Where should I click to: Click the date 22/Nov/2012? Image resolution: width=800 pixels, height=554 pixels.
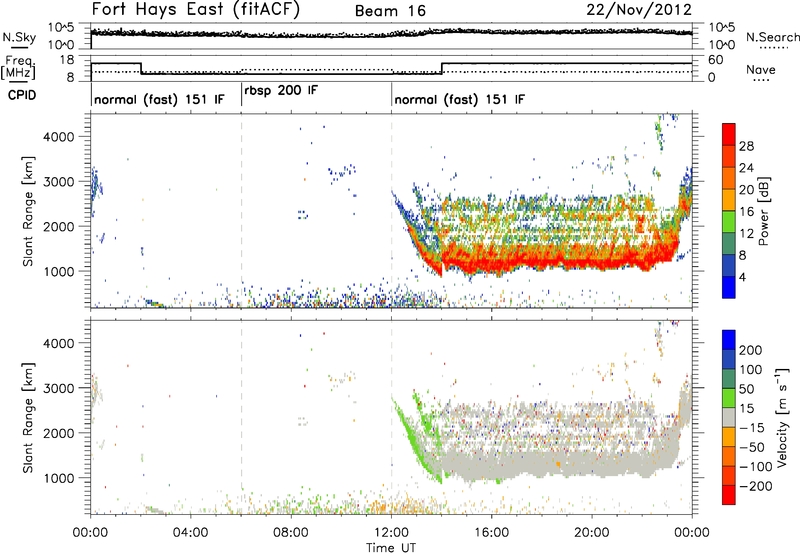[639, 9]
